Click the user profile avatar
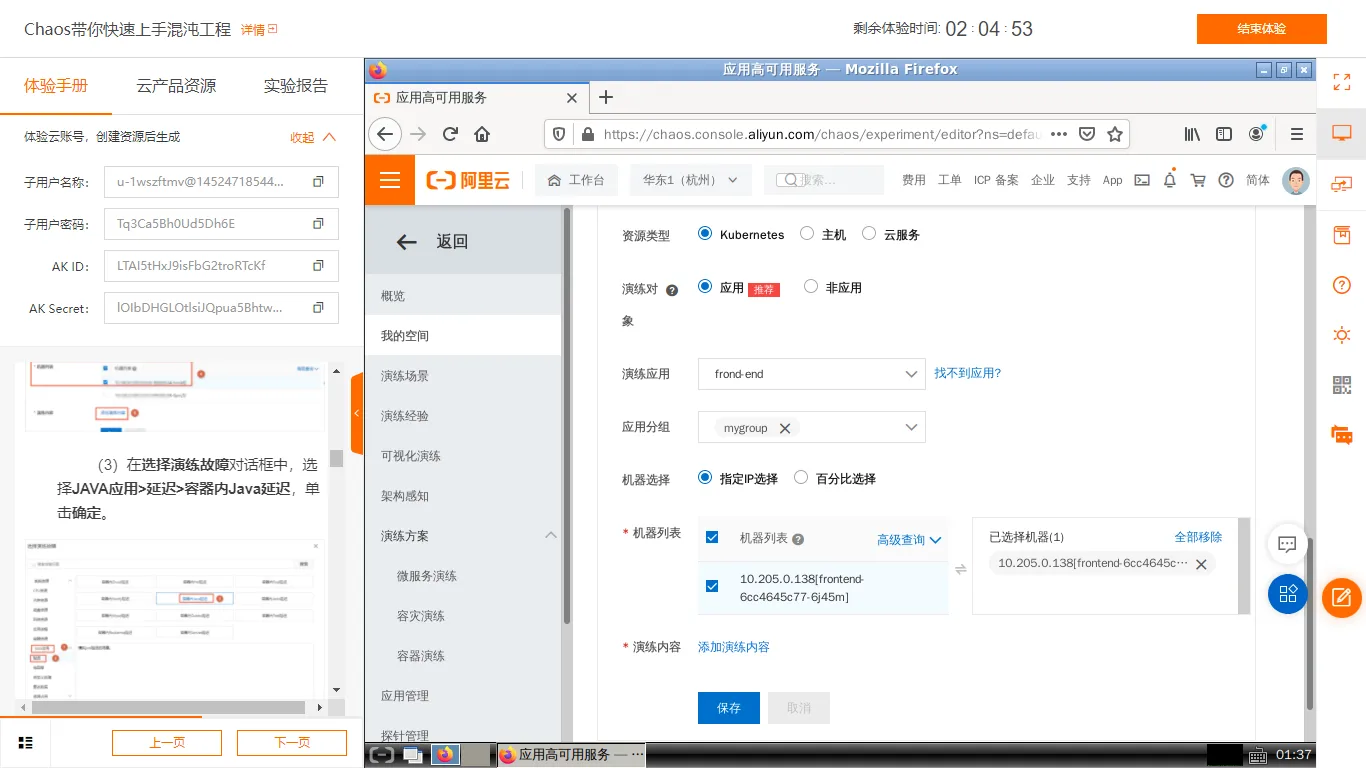1366x768 pixels. click(x=1296, y=180)
